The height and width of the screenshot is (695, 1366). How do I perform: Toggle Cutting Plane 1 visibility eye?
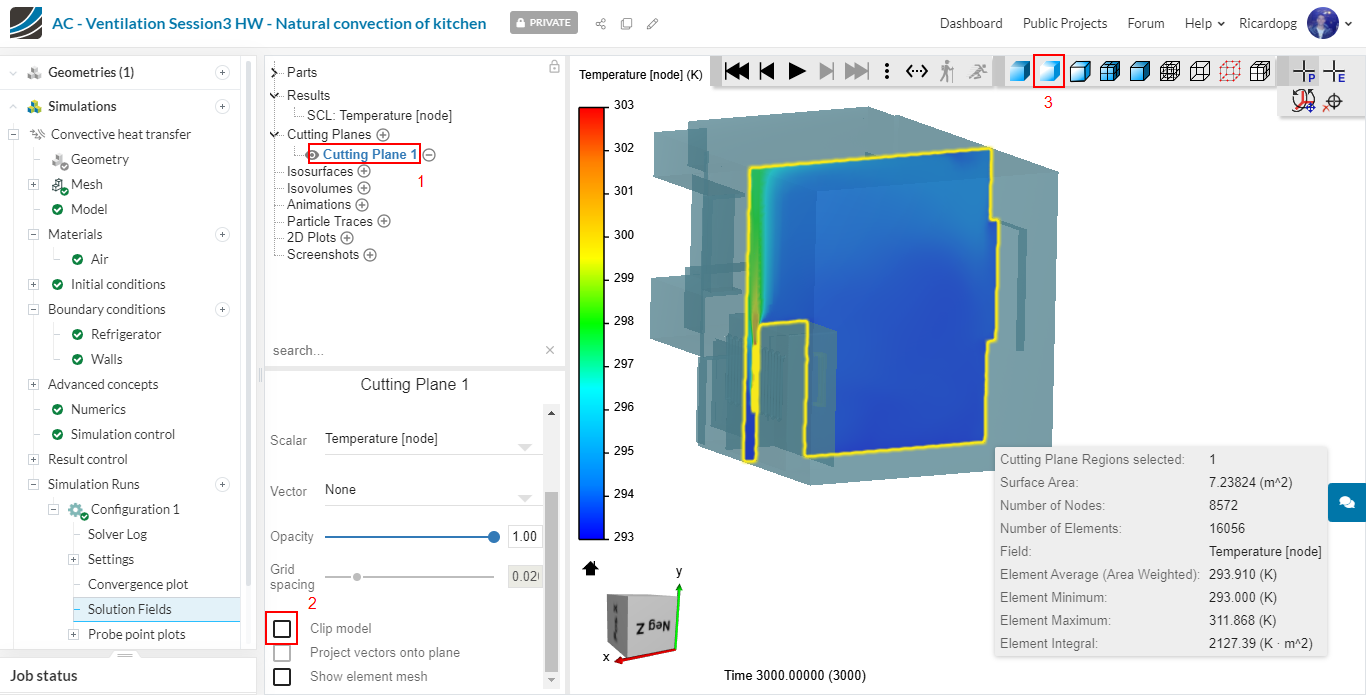point(313,155)
